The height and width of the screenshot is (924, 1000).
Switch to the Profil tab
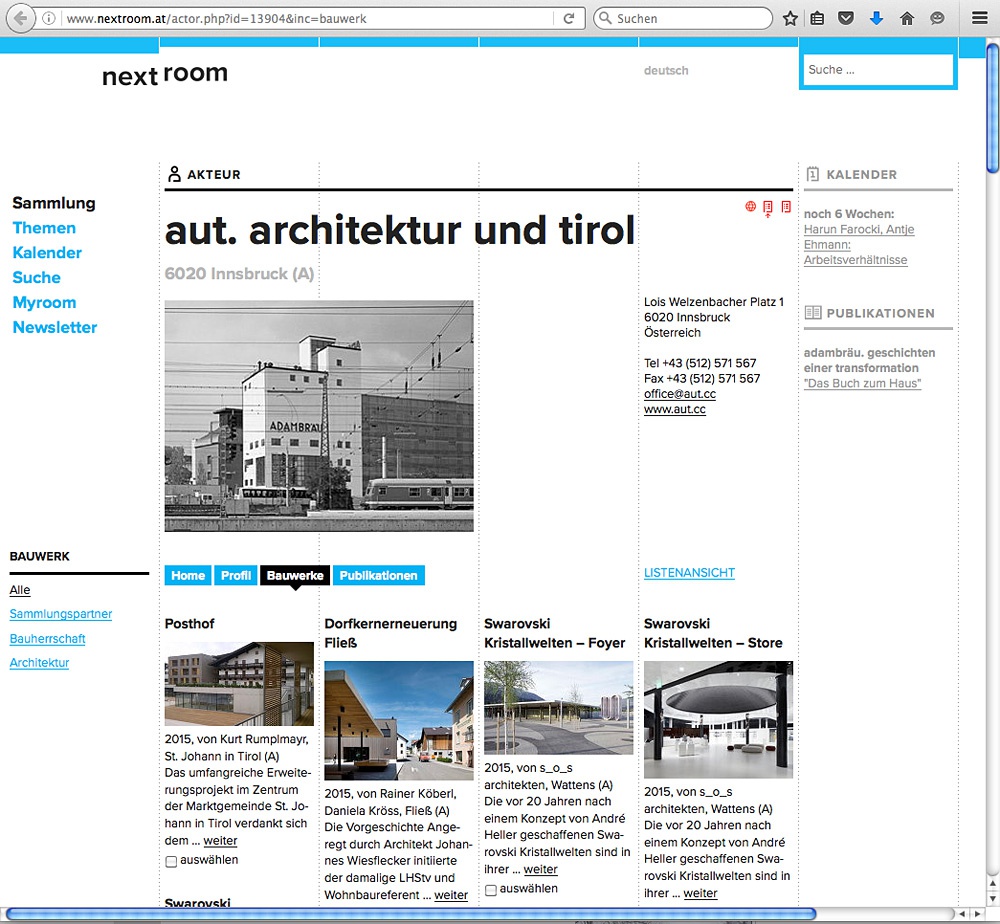coord(236,576)
